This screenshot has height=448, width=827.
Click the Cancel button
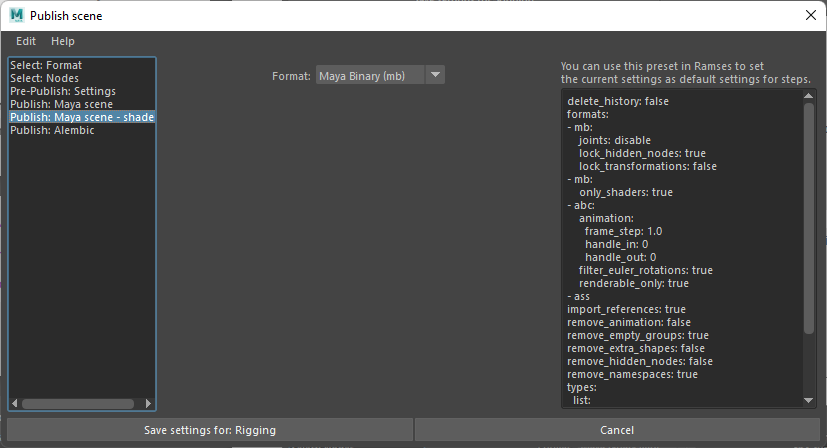(617, 430)
